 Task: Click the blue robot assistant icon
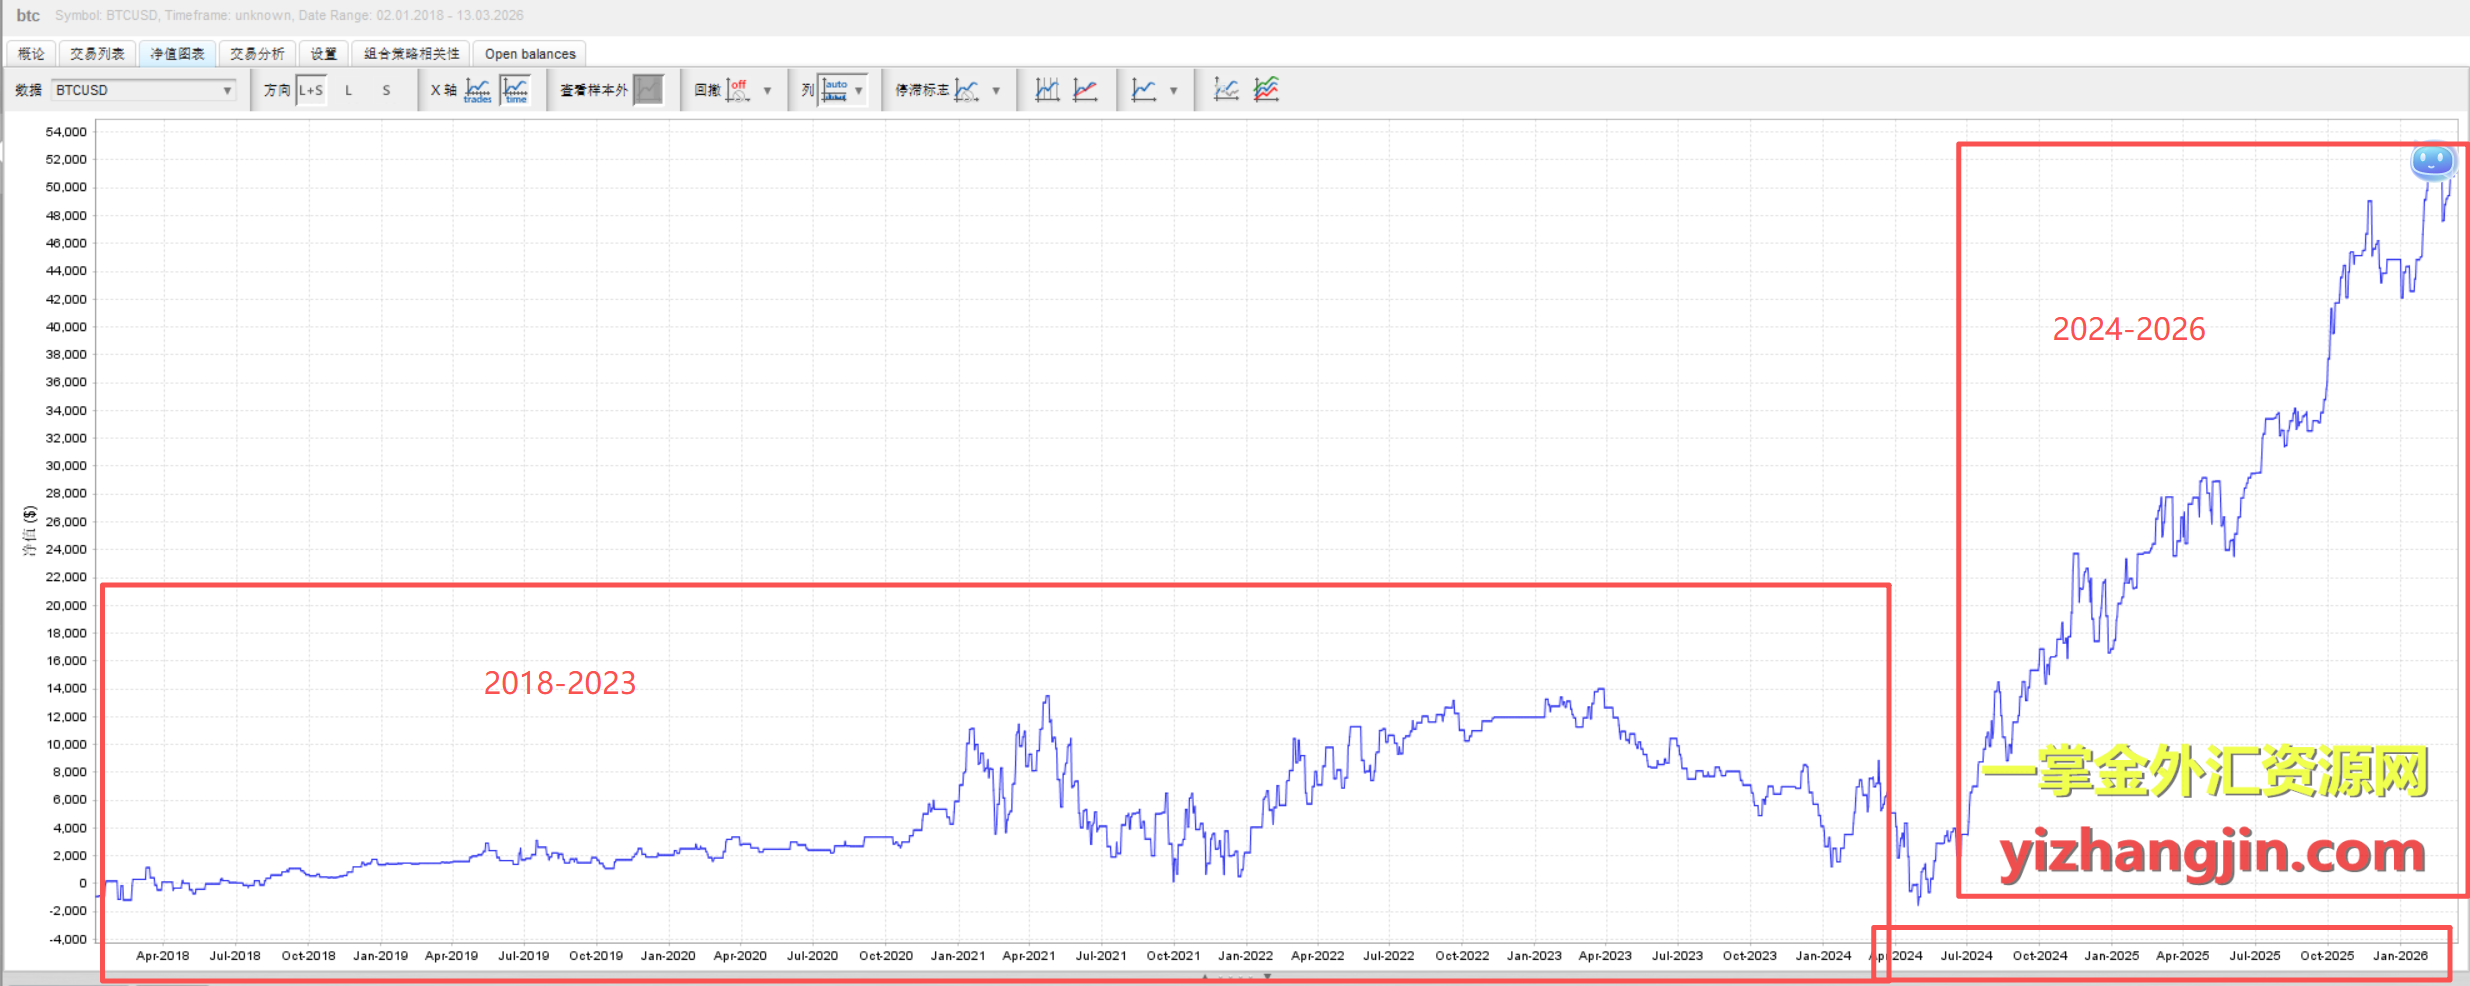click(x=2432, y=161)
